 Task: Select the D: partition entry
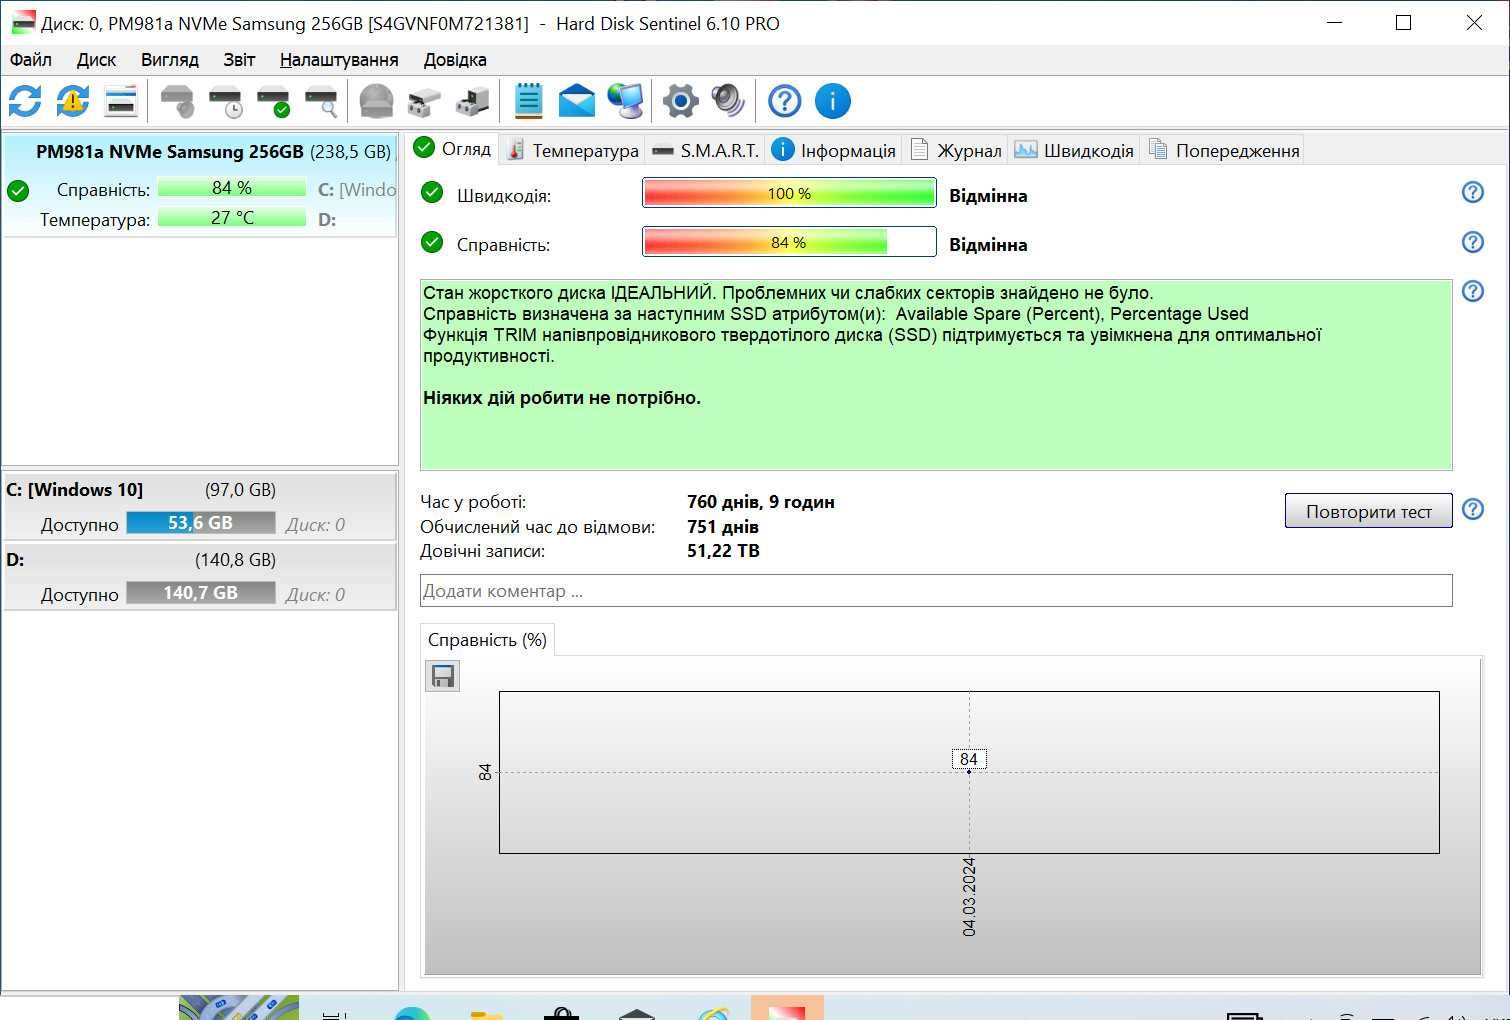(200, 576)
